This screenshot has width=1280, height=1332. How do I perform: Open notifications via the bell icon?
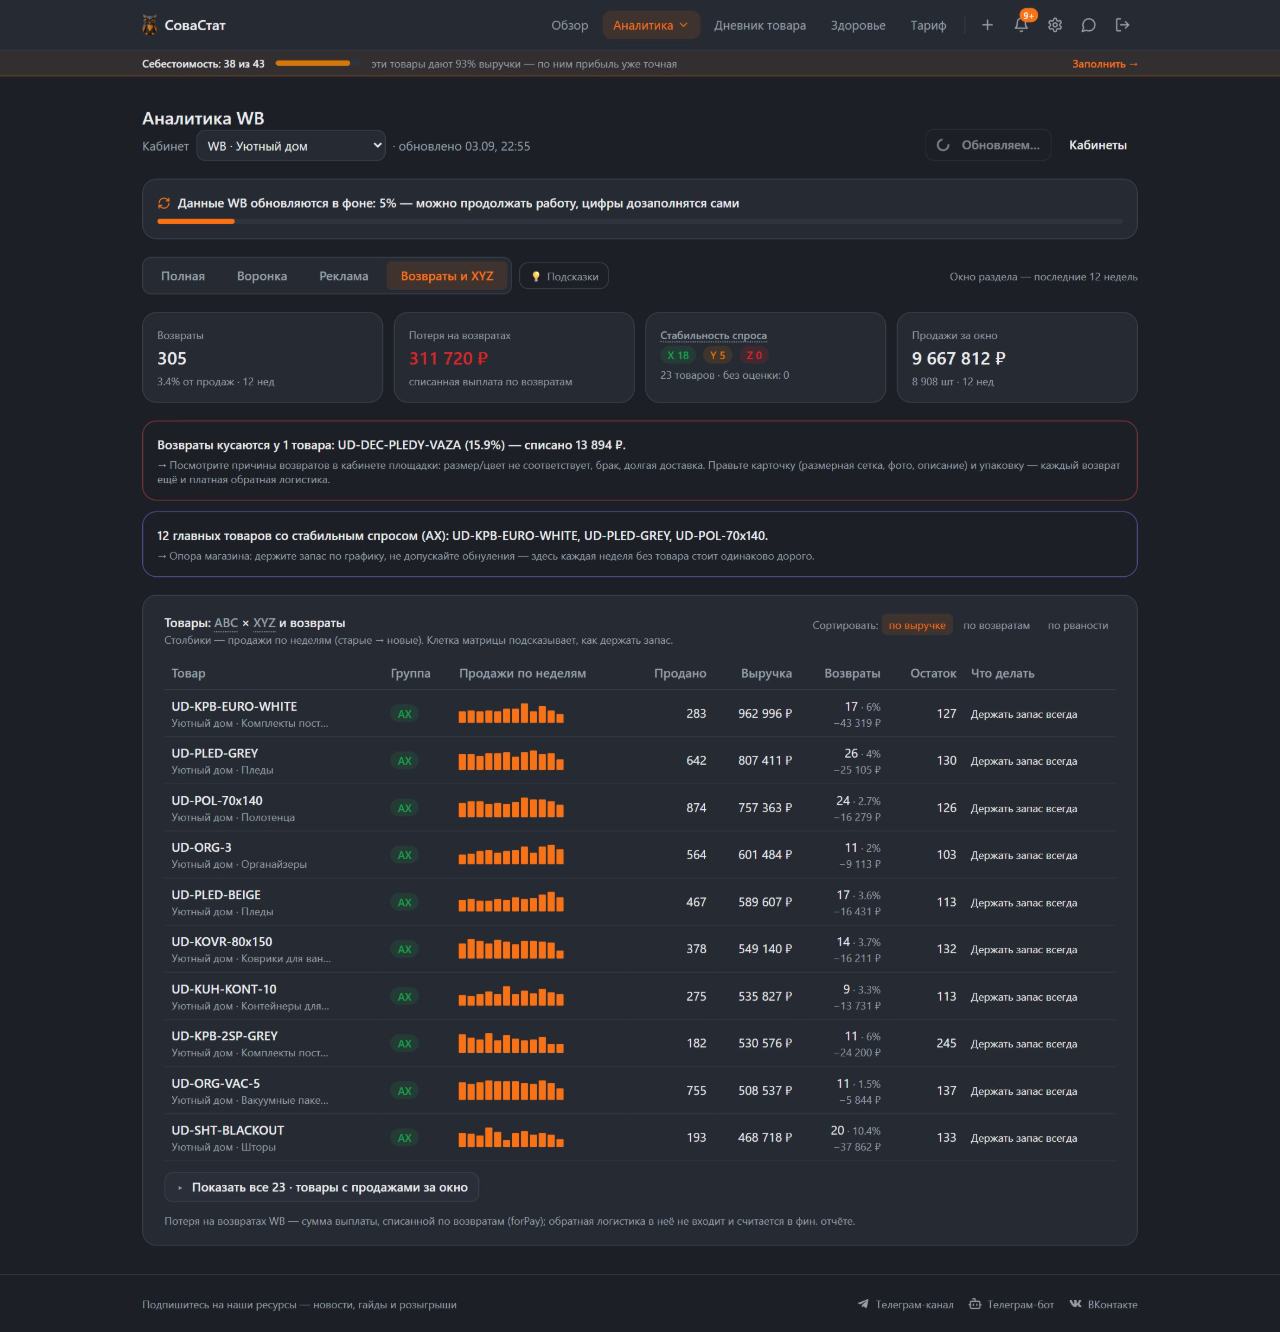pos(1021,25)
